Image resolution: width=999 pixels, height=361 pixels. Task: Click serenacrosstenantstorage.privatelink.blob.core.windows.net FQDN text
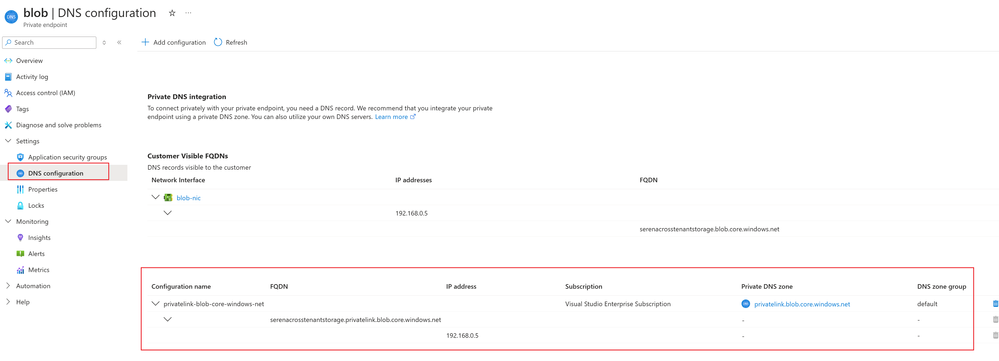pos(356,320)
